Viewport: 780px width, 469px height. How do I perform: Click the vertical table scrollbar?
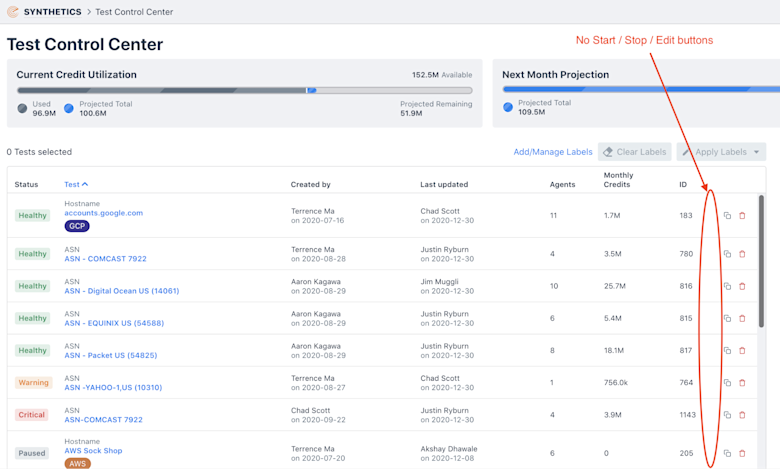[x=761, y=261]
